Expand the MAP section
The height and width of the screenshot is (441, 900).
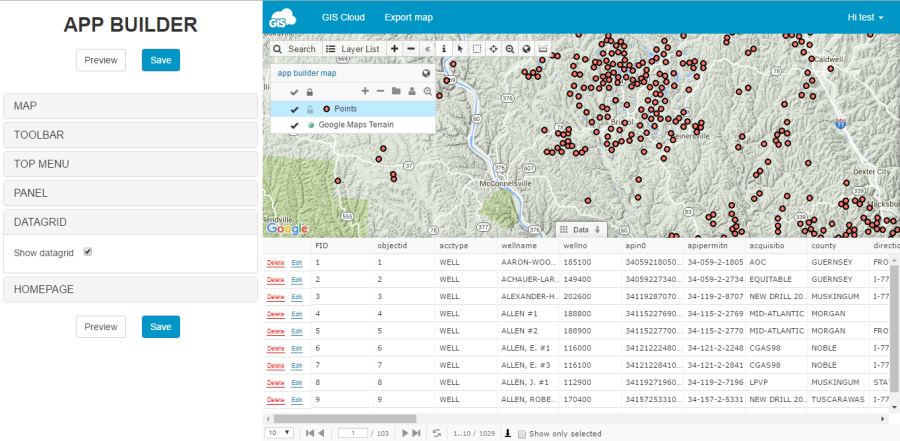(x=130, y=106)
